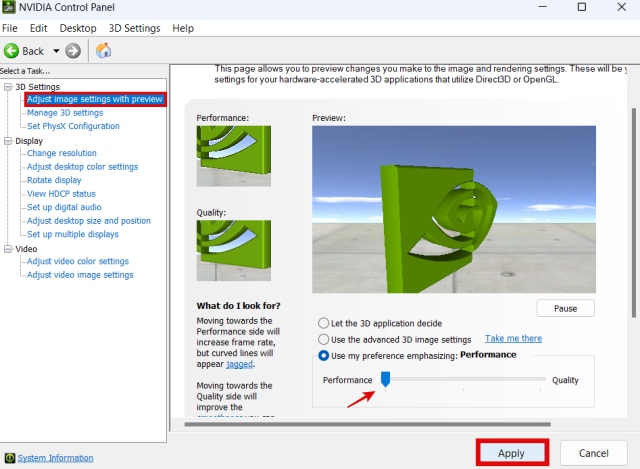The image size is (640, 469).
Task: Click the Performance-Quality slider handle
Action: point(385,379)
